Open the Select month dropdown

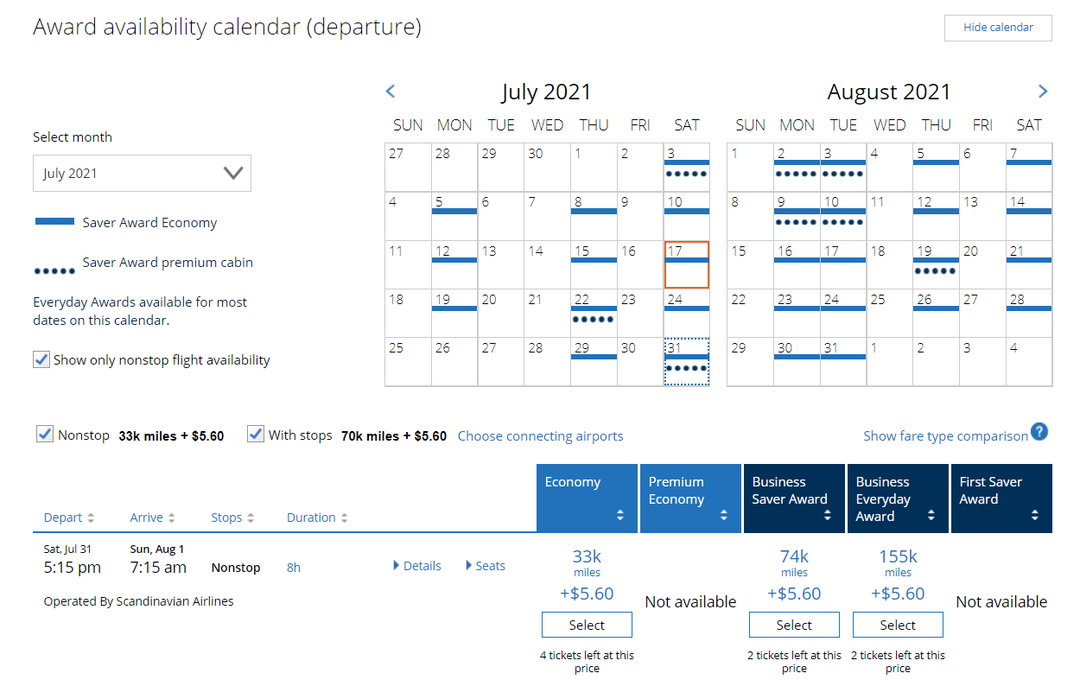pos(142,173)
